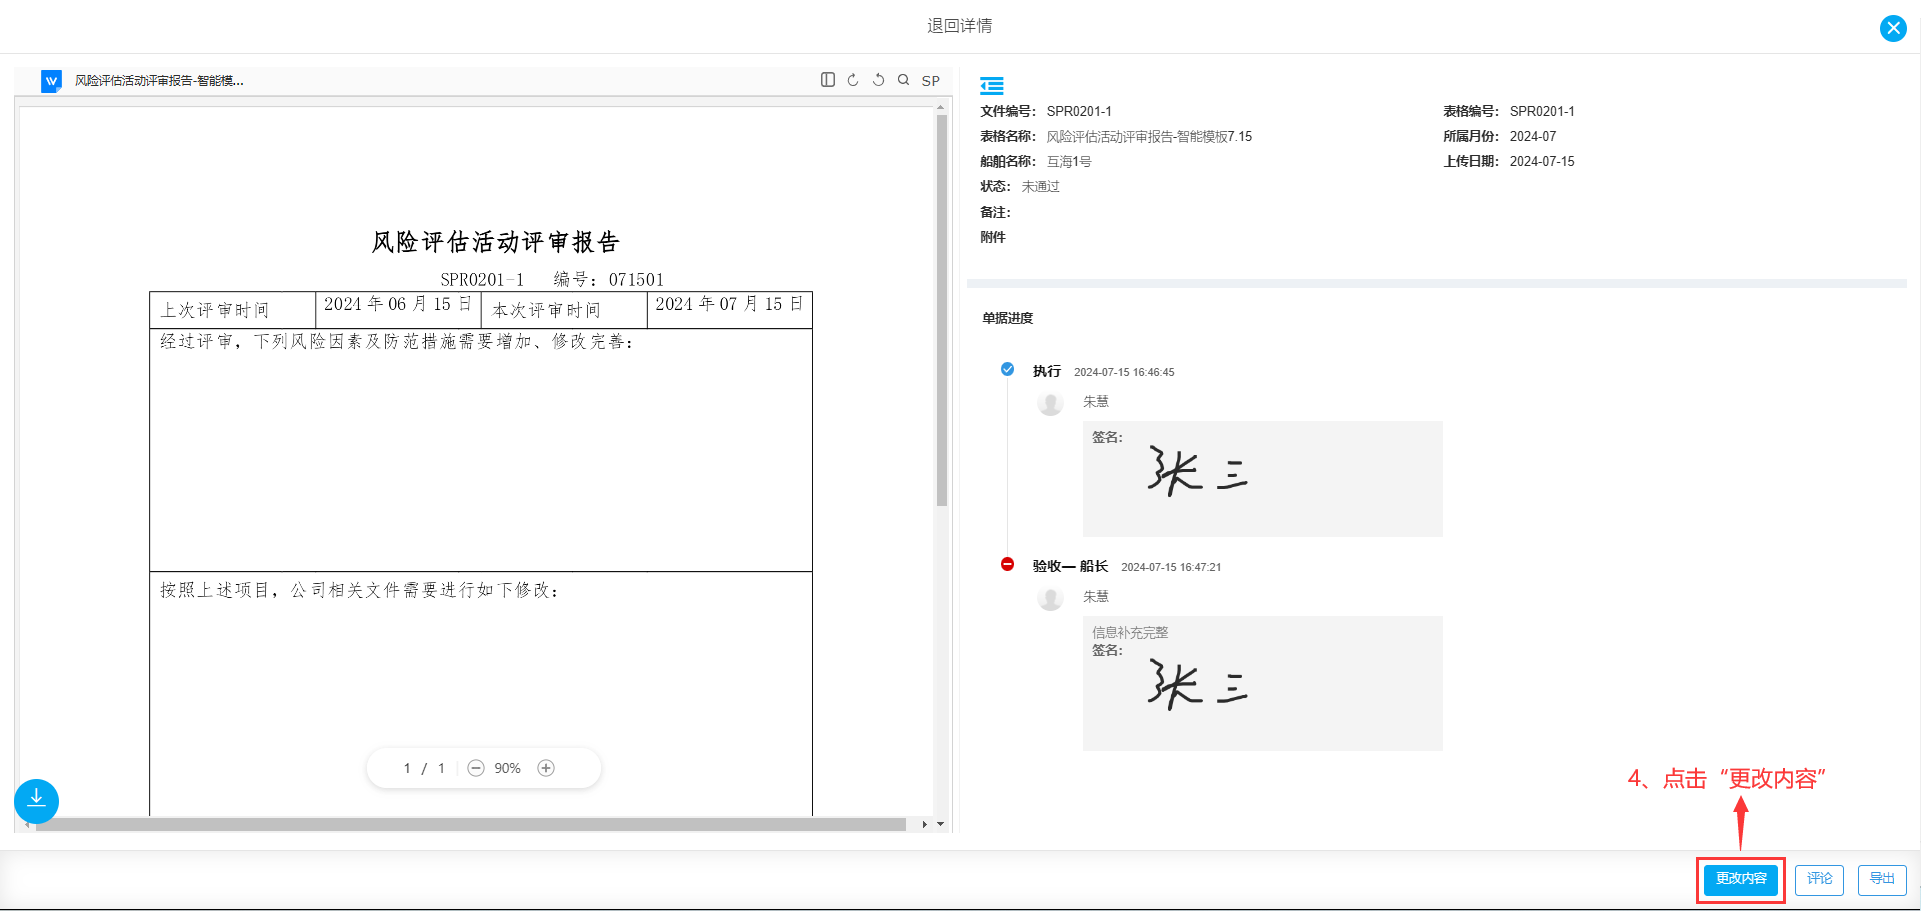Click the signature image under 验收 step
This screenshot has height=911, width=1921.
tap(1198, 684)
